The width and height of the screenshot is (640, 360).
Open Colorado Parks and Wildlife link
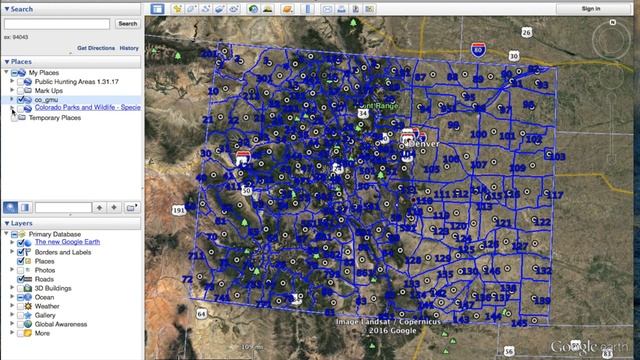pyautogui.click(x=88, y=107)
